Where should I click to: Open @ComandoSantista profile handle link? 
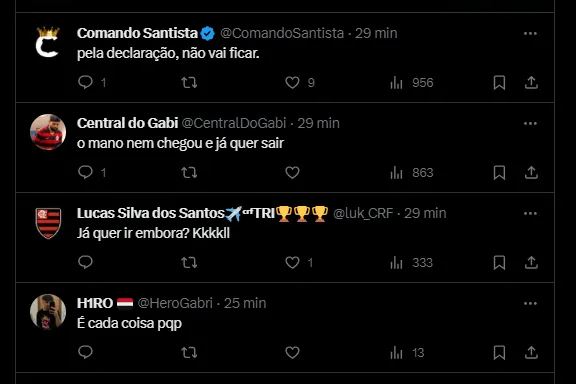coord(282,33)
